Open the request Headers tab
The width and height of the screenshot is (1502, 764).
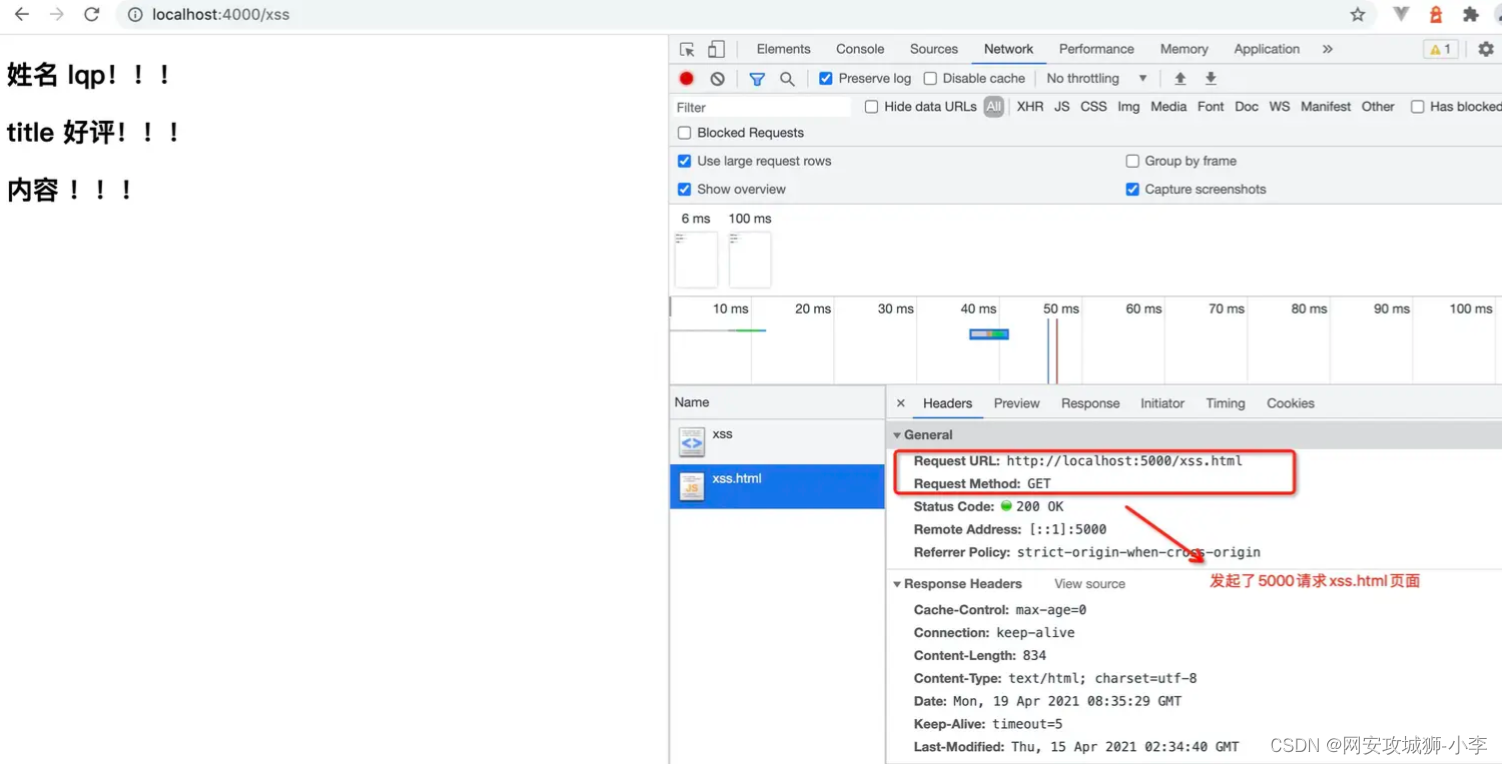pyautogui.click(x=947, y=403)
